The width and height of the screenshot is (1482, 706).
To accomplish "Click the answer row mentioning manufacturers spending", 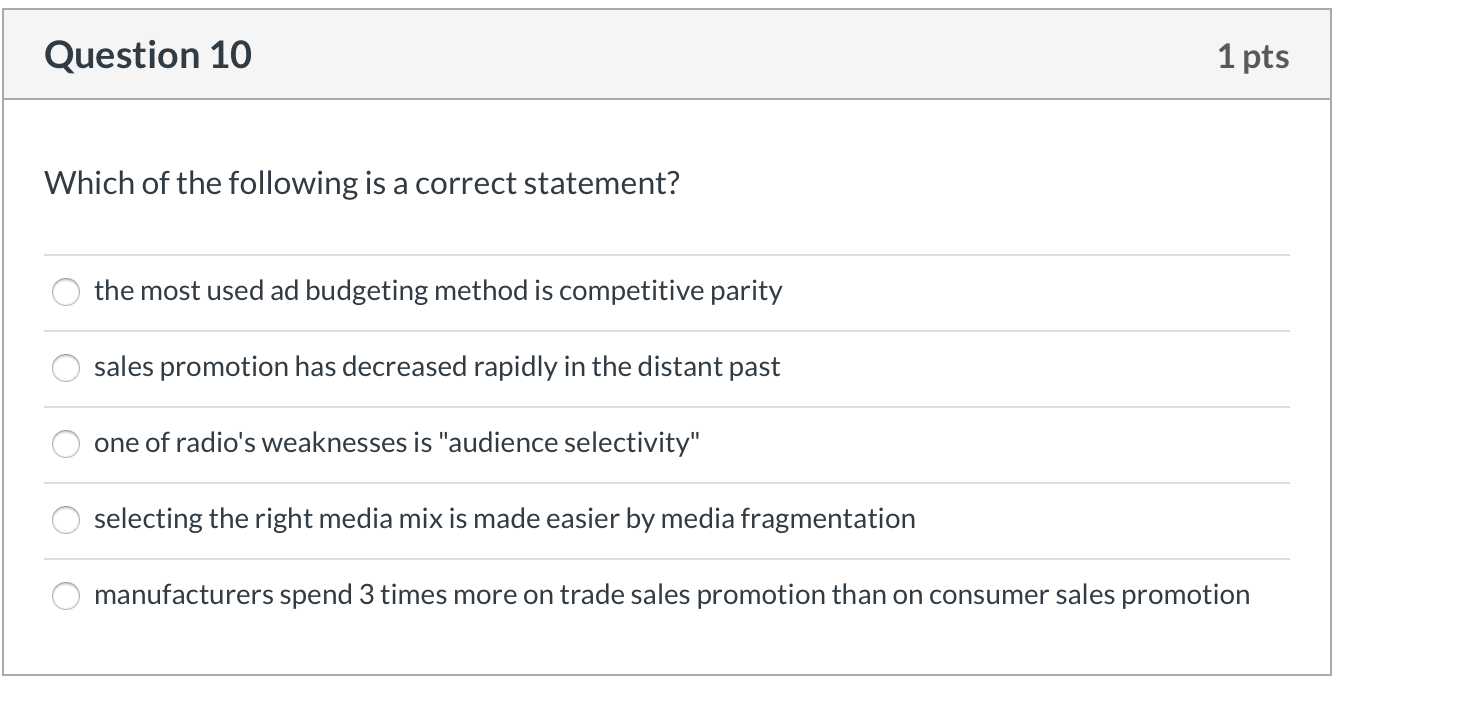I will tap(671, 594).
